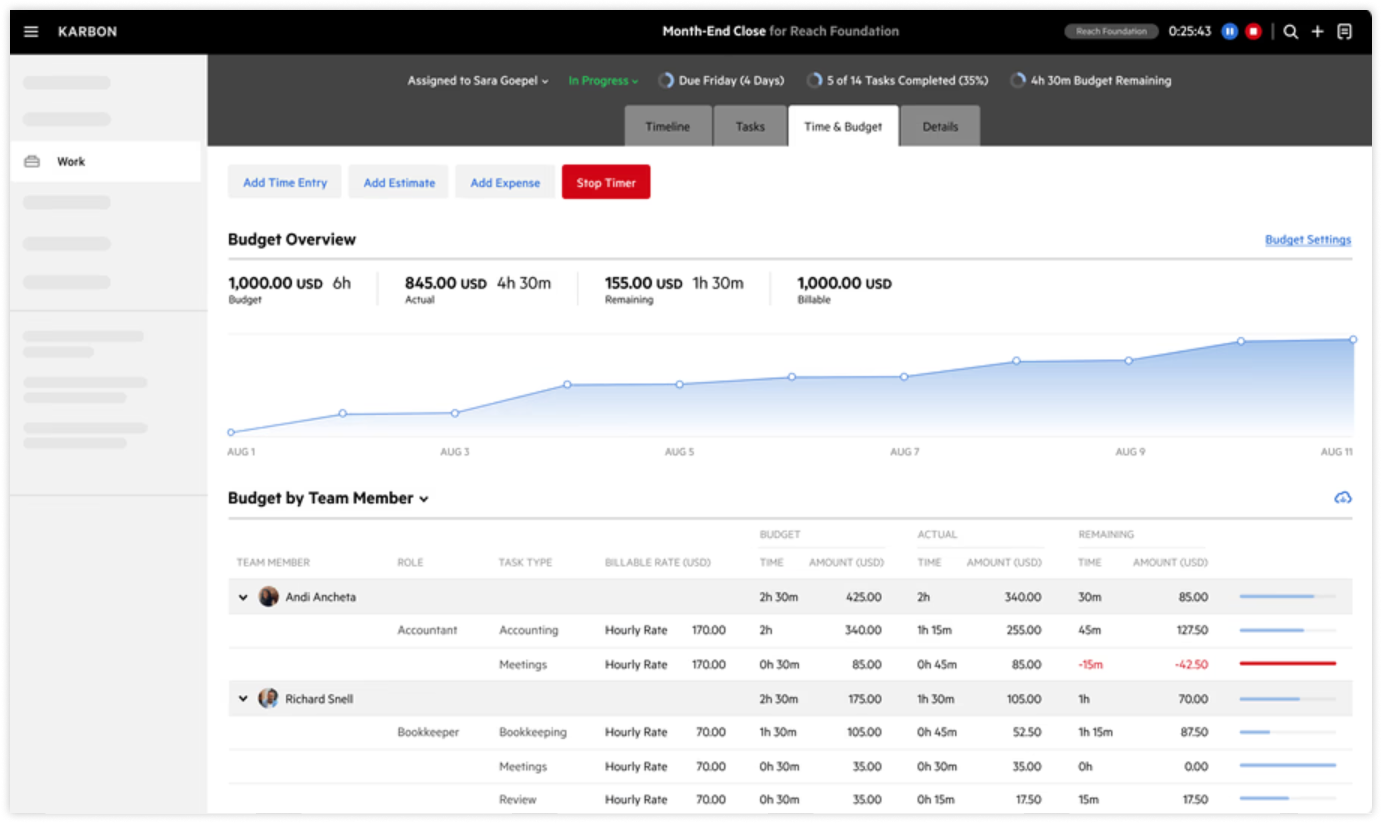Click Add Time Entry button
The image size is (1382, 823).
[285, 182]
